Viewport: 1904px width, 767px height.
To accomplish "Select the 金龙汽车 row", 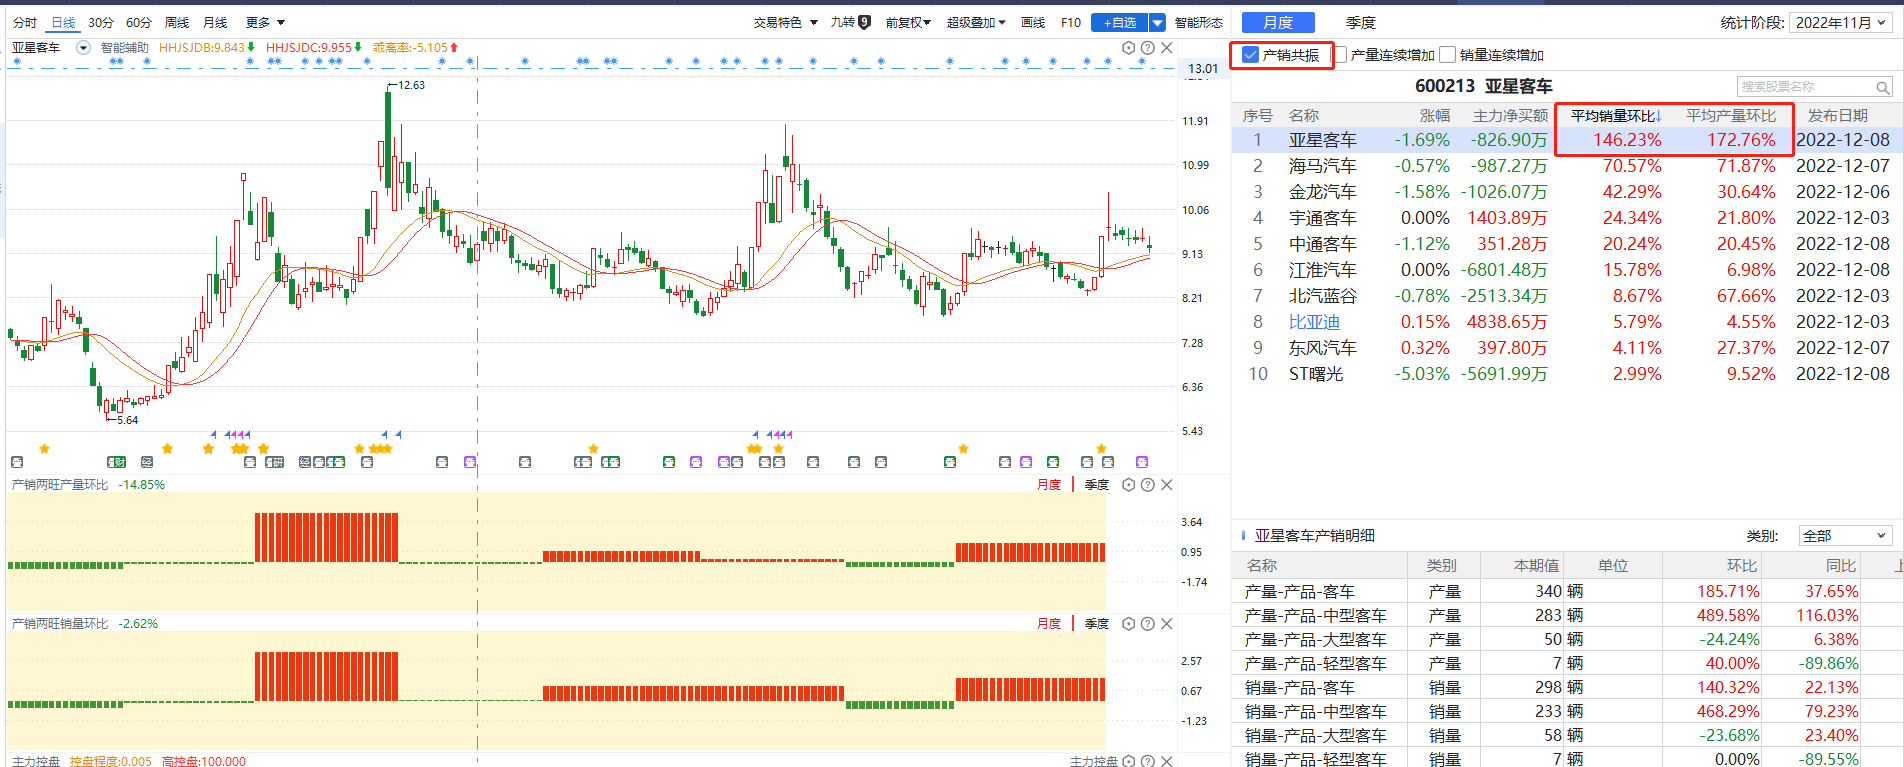I will tap(1567, 192).
